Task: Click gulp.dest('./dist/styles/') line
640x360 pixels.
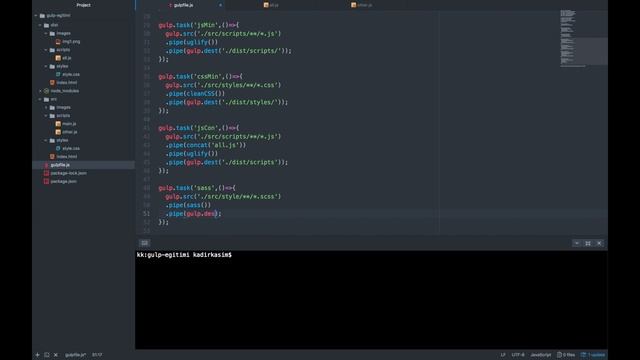Action: click(x=227, y=102)
